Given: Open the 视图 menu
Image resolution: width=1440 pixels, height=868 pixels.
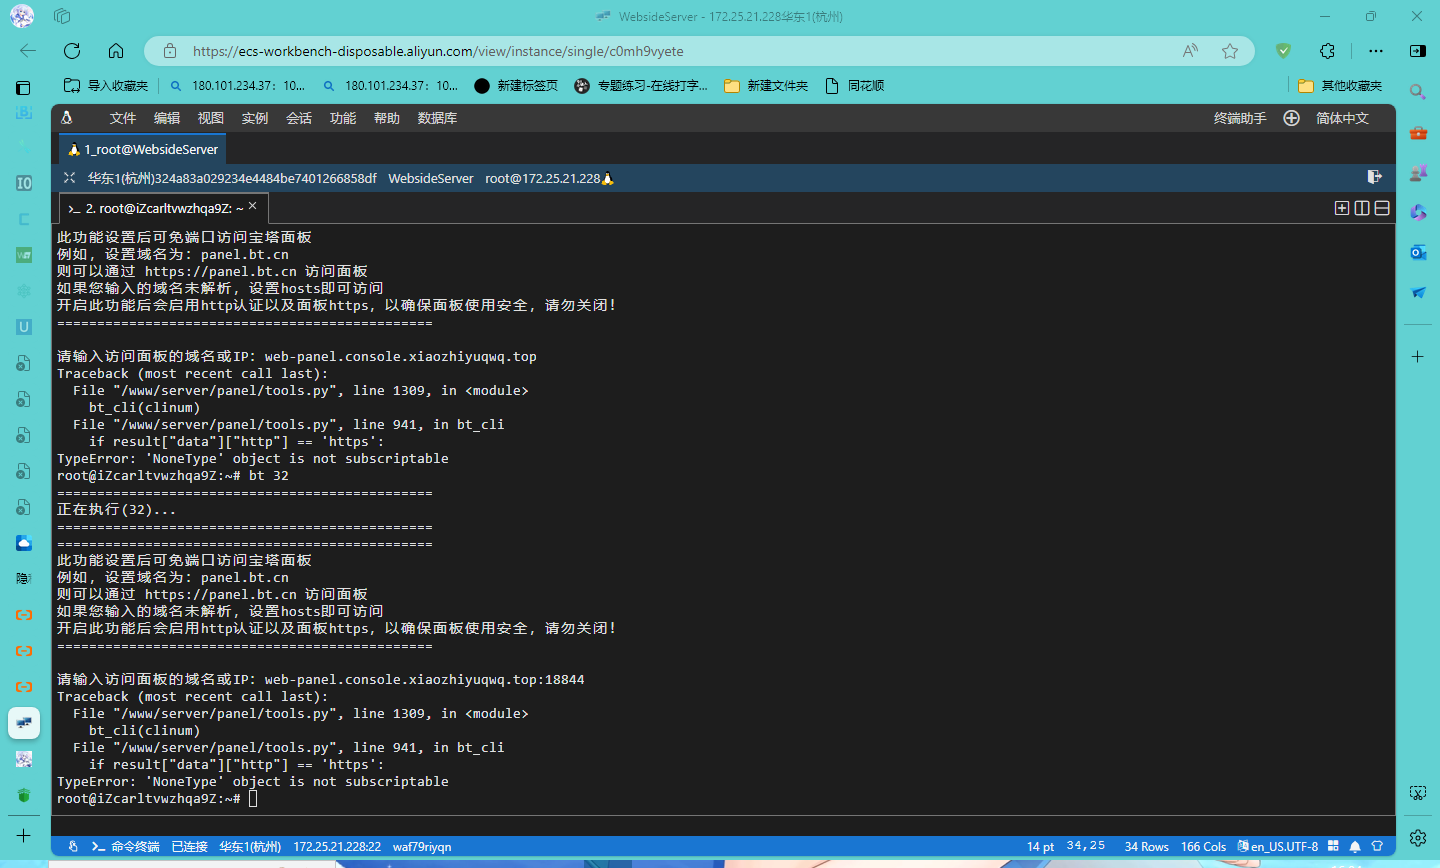Looking at the screenshot, I should [x=211, y=118].
